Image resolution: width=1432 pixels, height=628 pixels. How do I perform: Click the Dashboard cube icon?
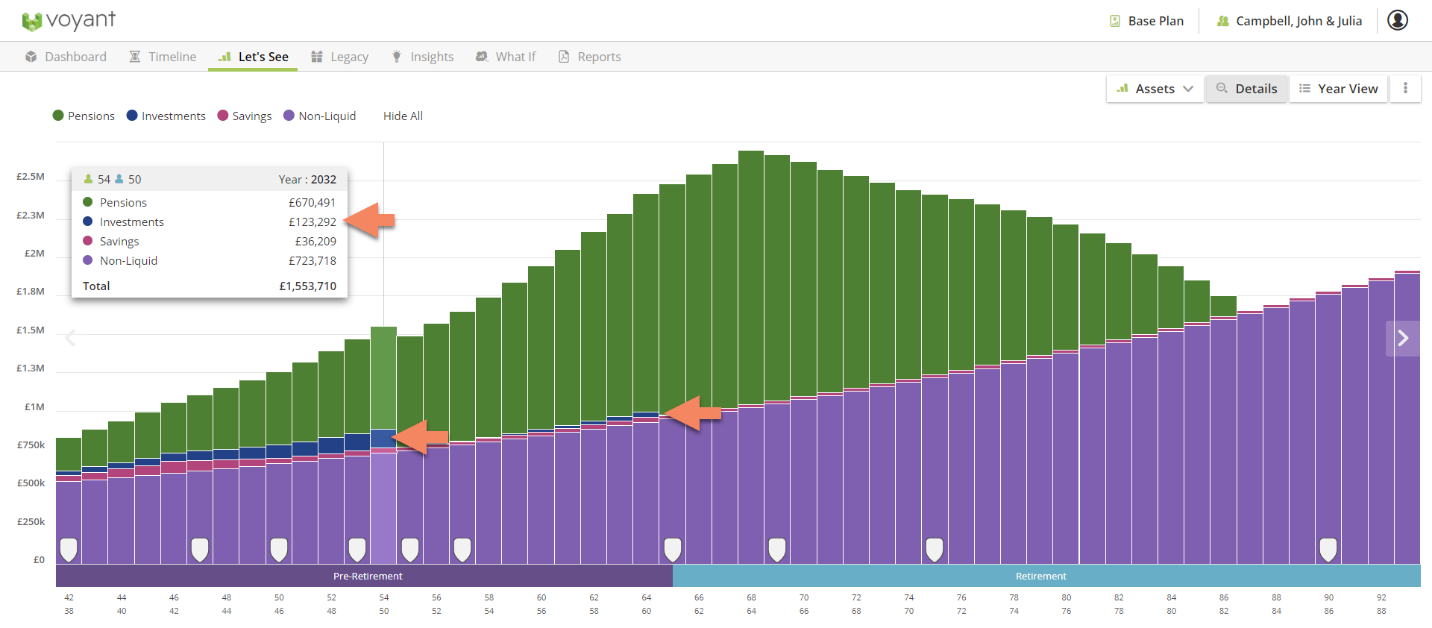pyautogui.click(x=32, y=57)
